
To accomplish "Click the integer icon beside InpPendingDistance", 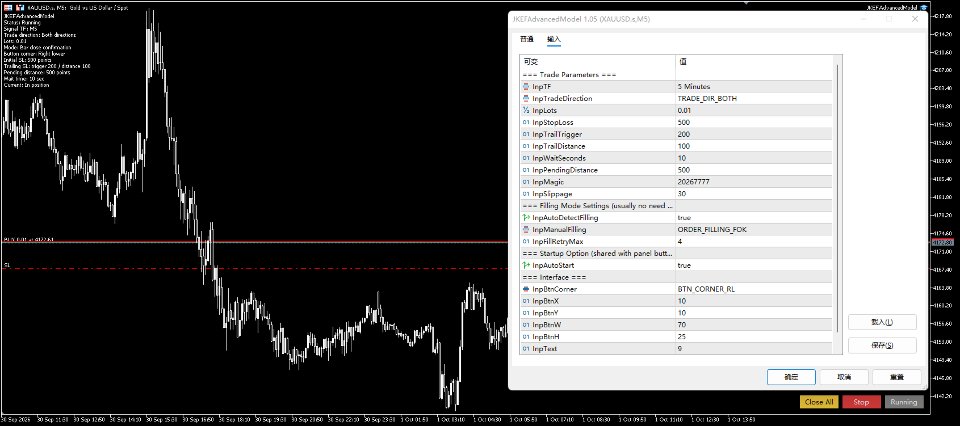I will coord(526,170).
